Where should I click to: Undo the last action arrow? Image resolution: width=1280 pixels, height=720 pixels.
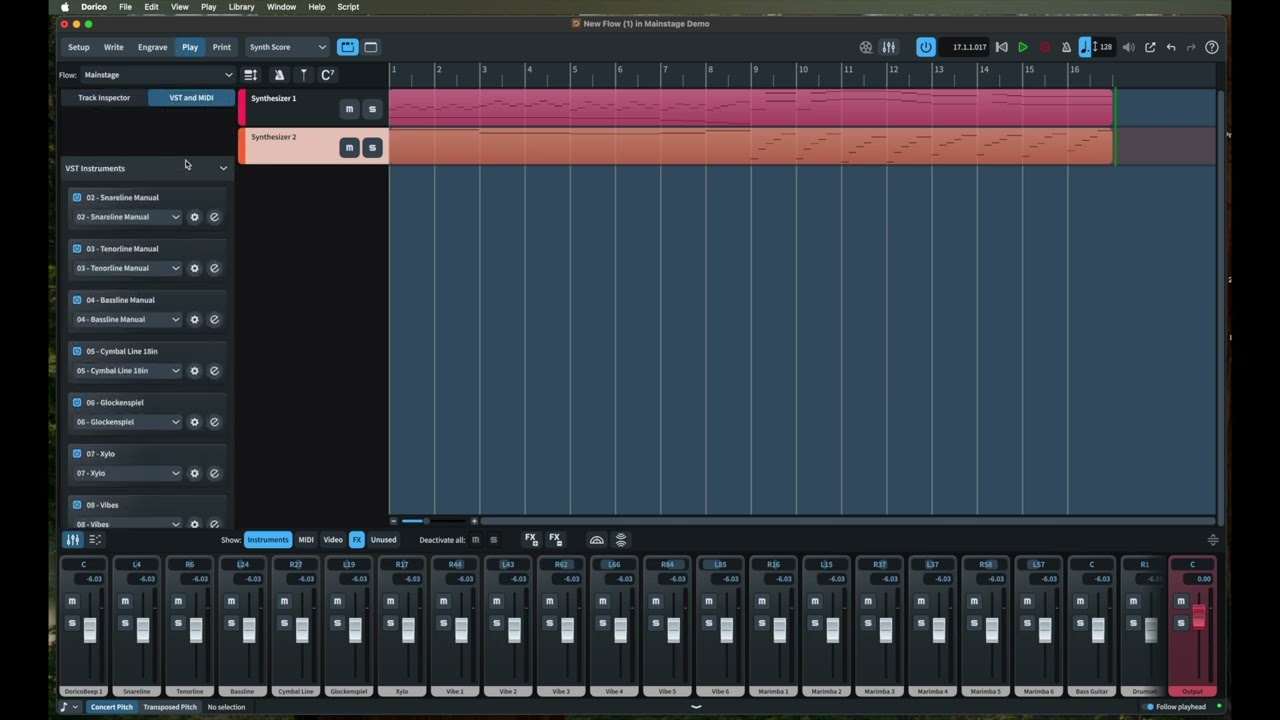[1171, 47]
